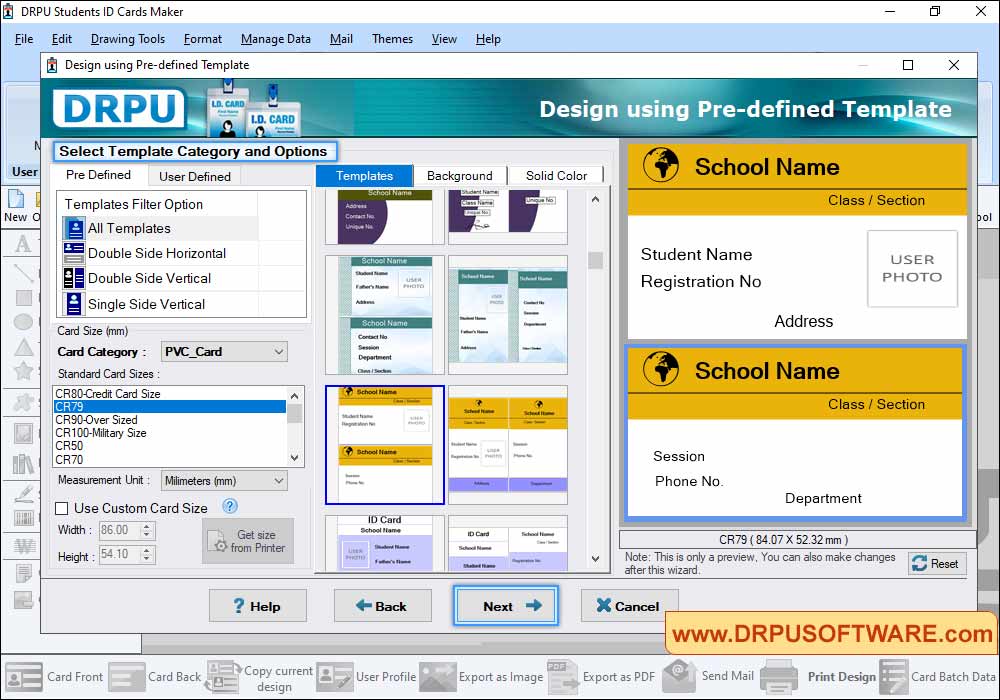Open the custom card size help icon
Screen dimensions: 1000x700
tap(230, 507)
